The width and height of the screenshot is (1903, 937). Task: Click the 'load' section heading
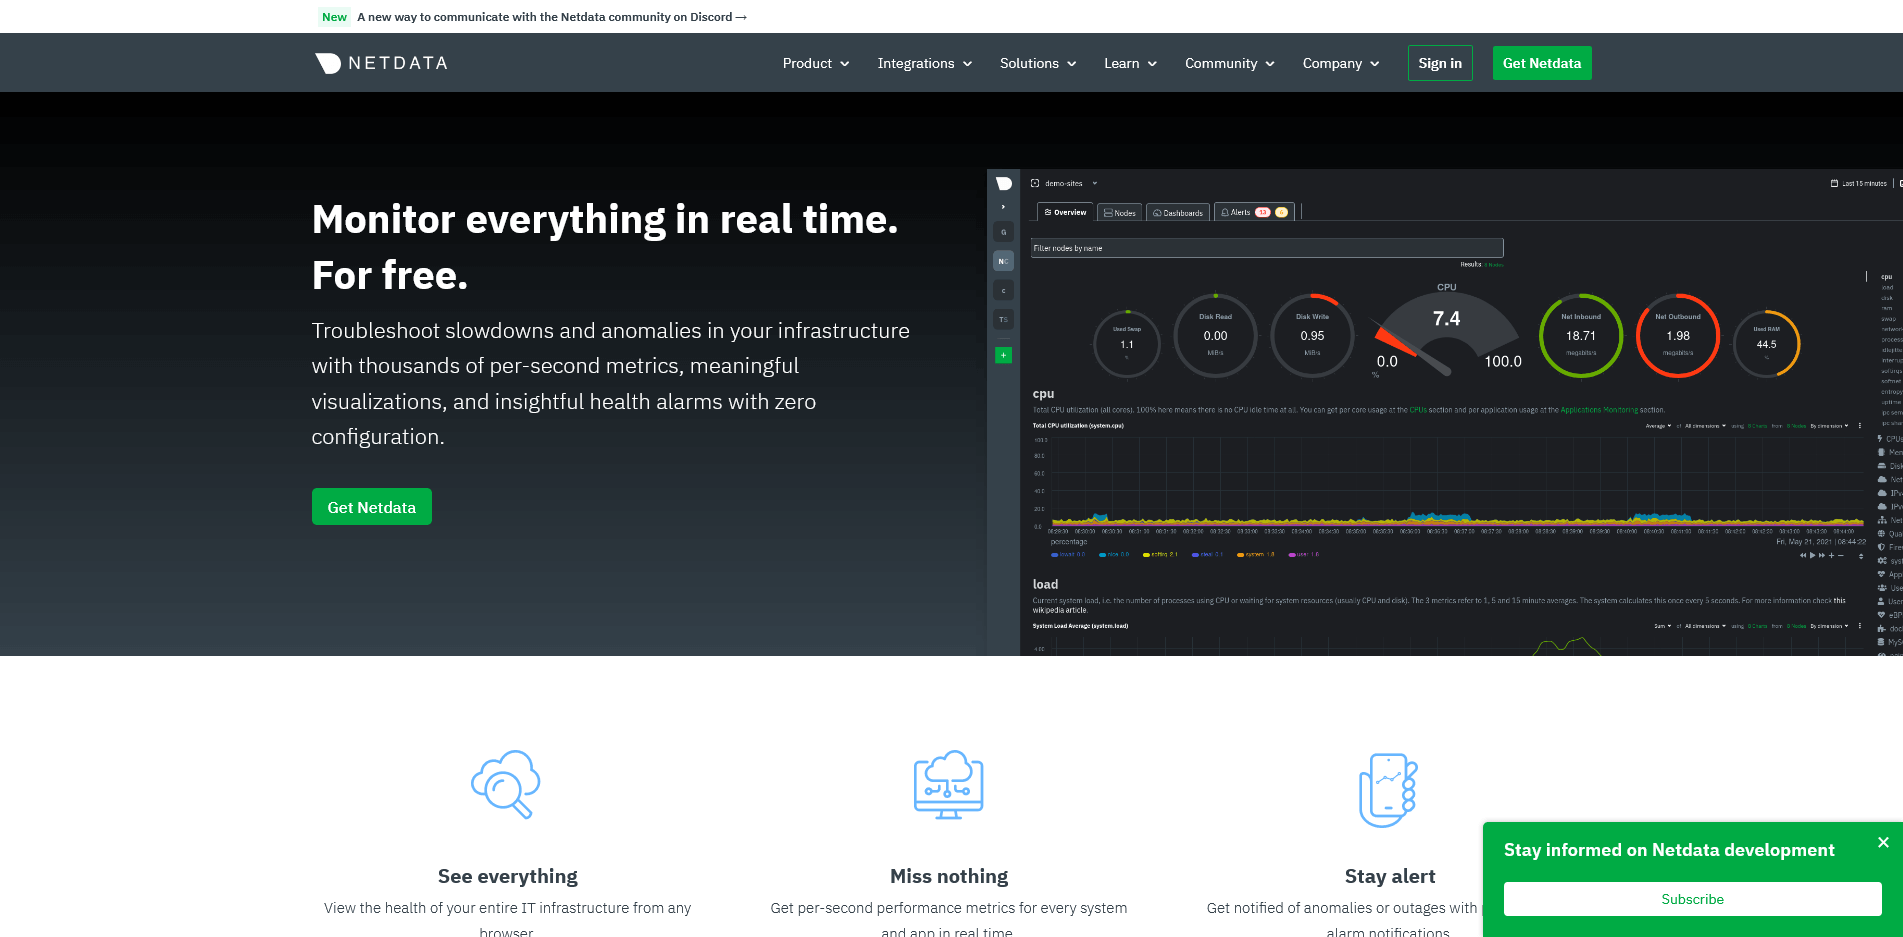pyautogui.click(x=1045, y=584)
